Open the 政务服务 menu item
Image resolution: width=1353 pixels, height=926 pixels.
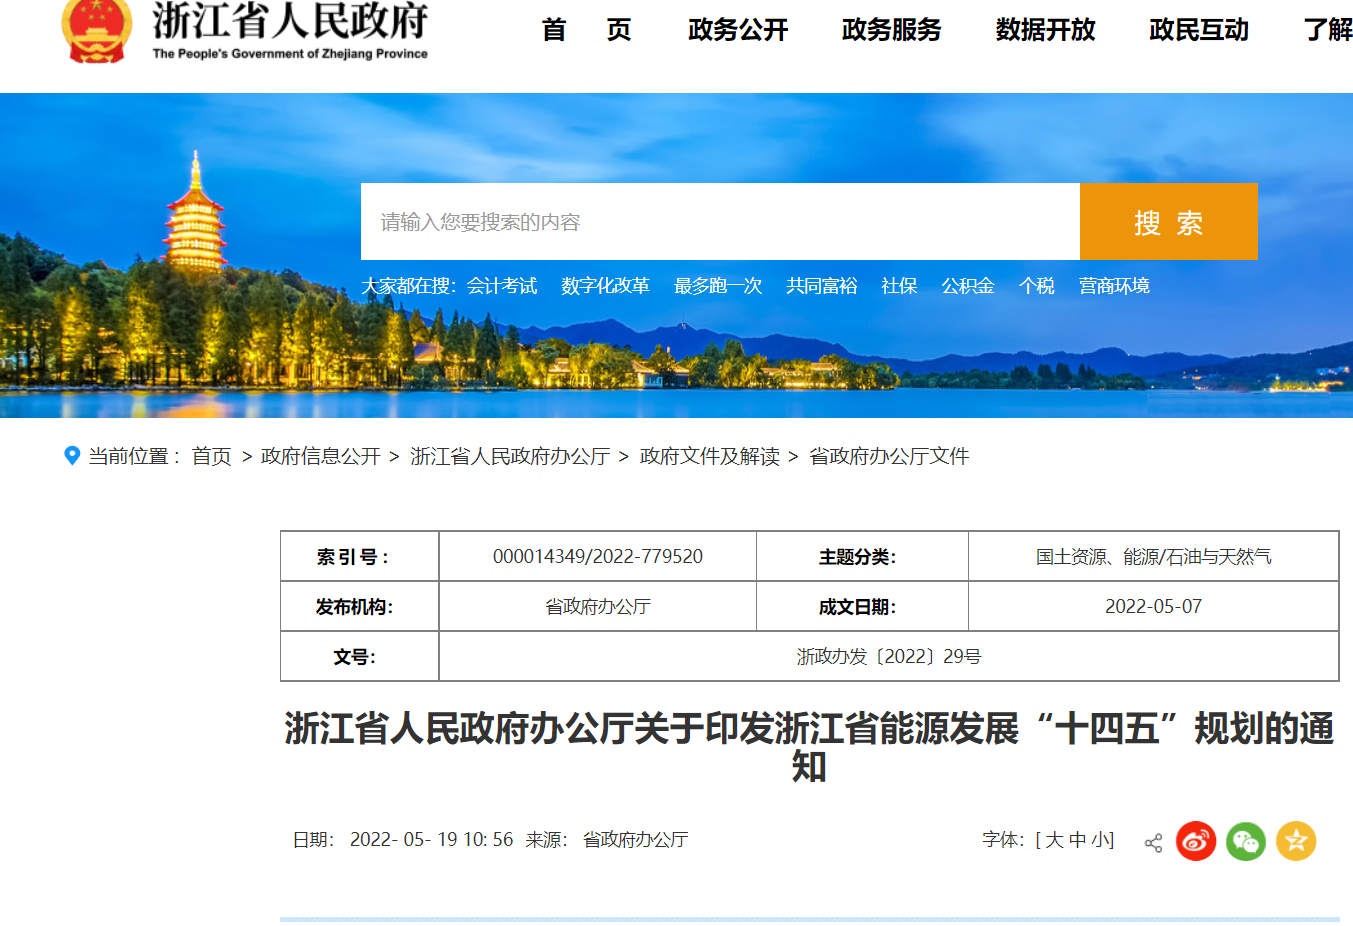[891, 31]
